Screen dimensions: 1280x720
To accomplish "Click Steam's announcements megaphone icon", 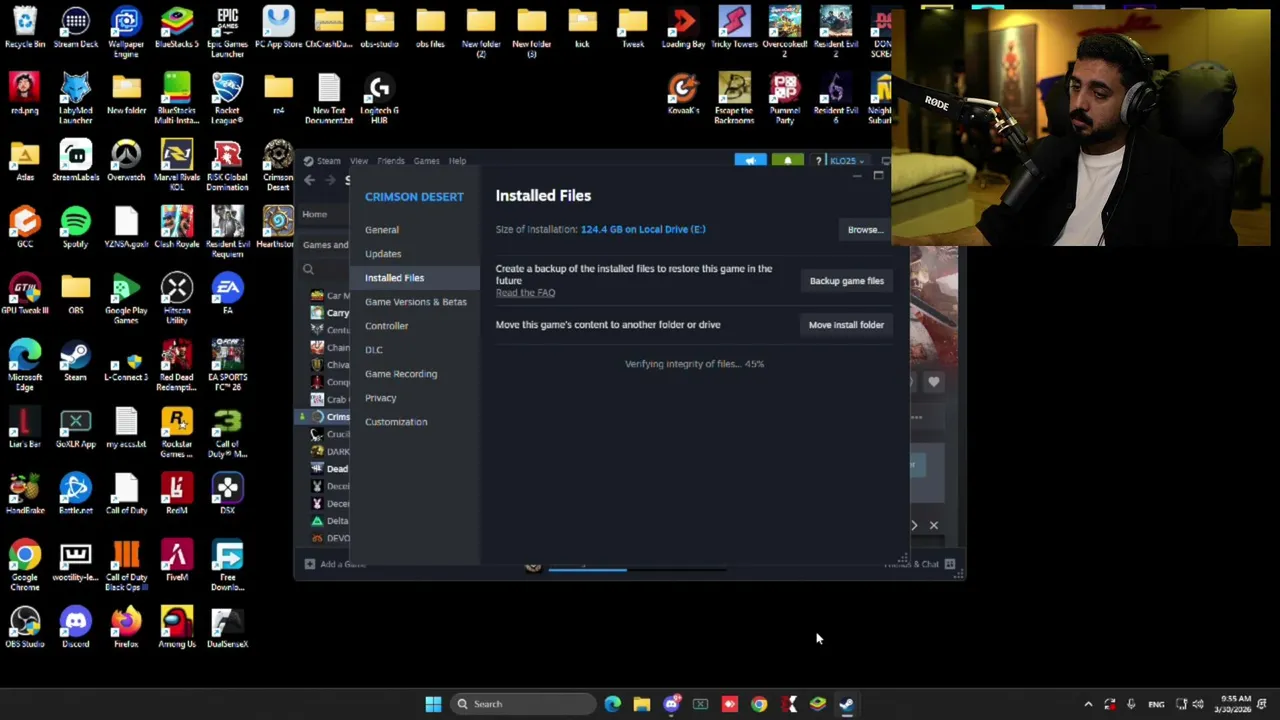I will (x=750, y=160).
